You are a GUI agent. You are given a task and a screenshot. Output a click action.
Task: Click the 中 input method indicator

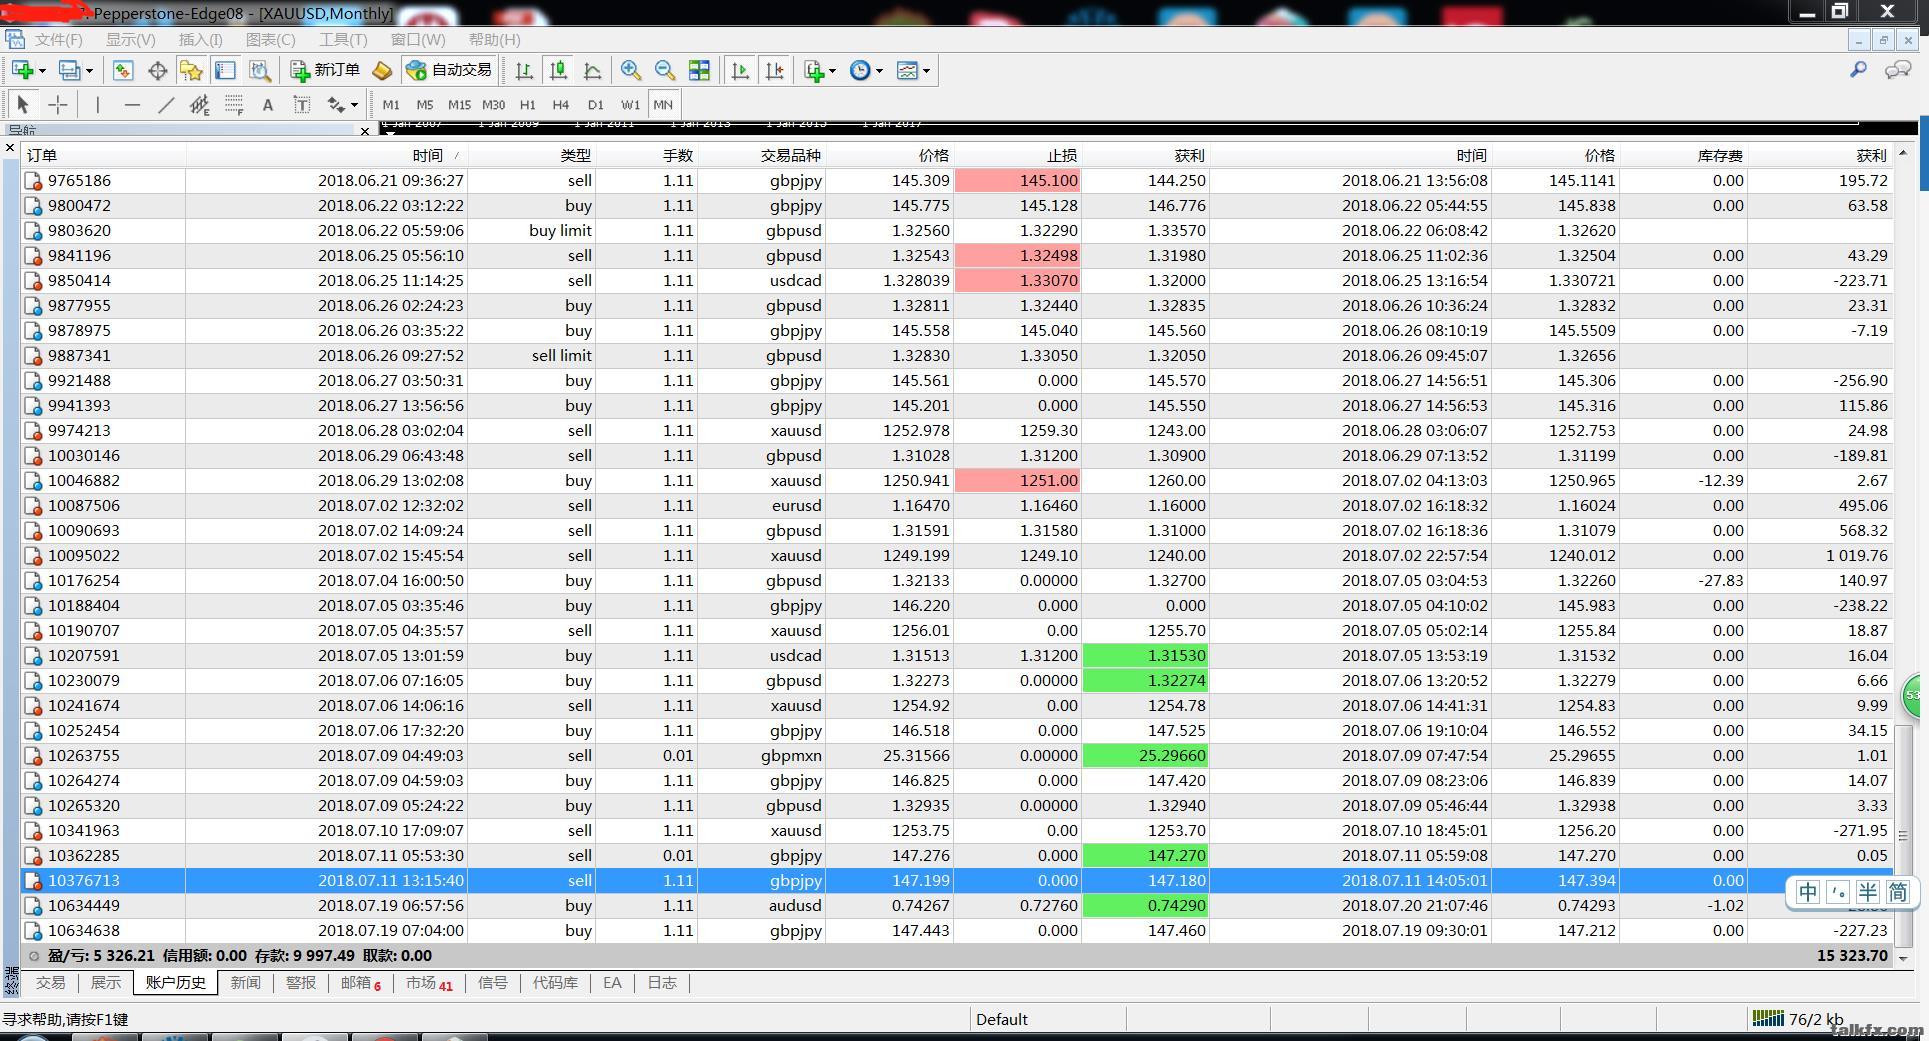coord(1807,892)
